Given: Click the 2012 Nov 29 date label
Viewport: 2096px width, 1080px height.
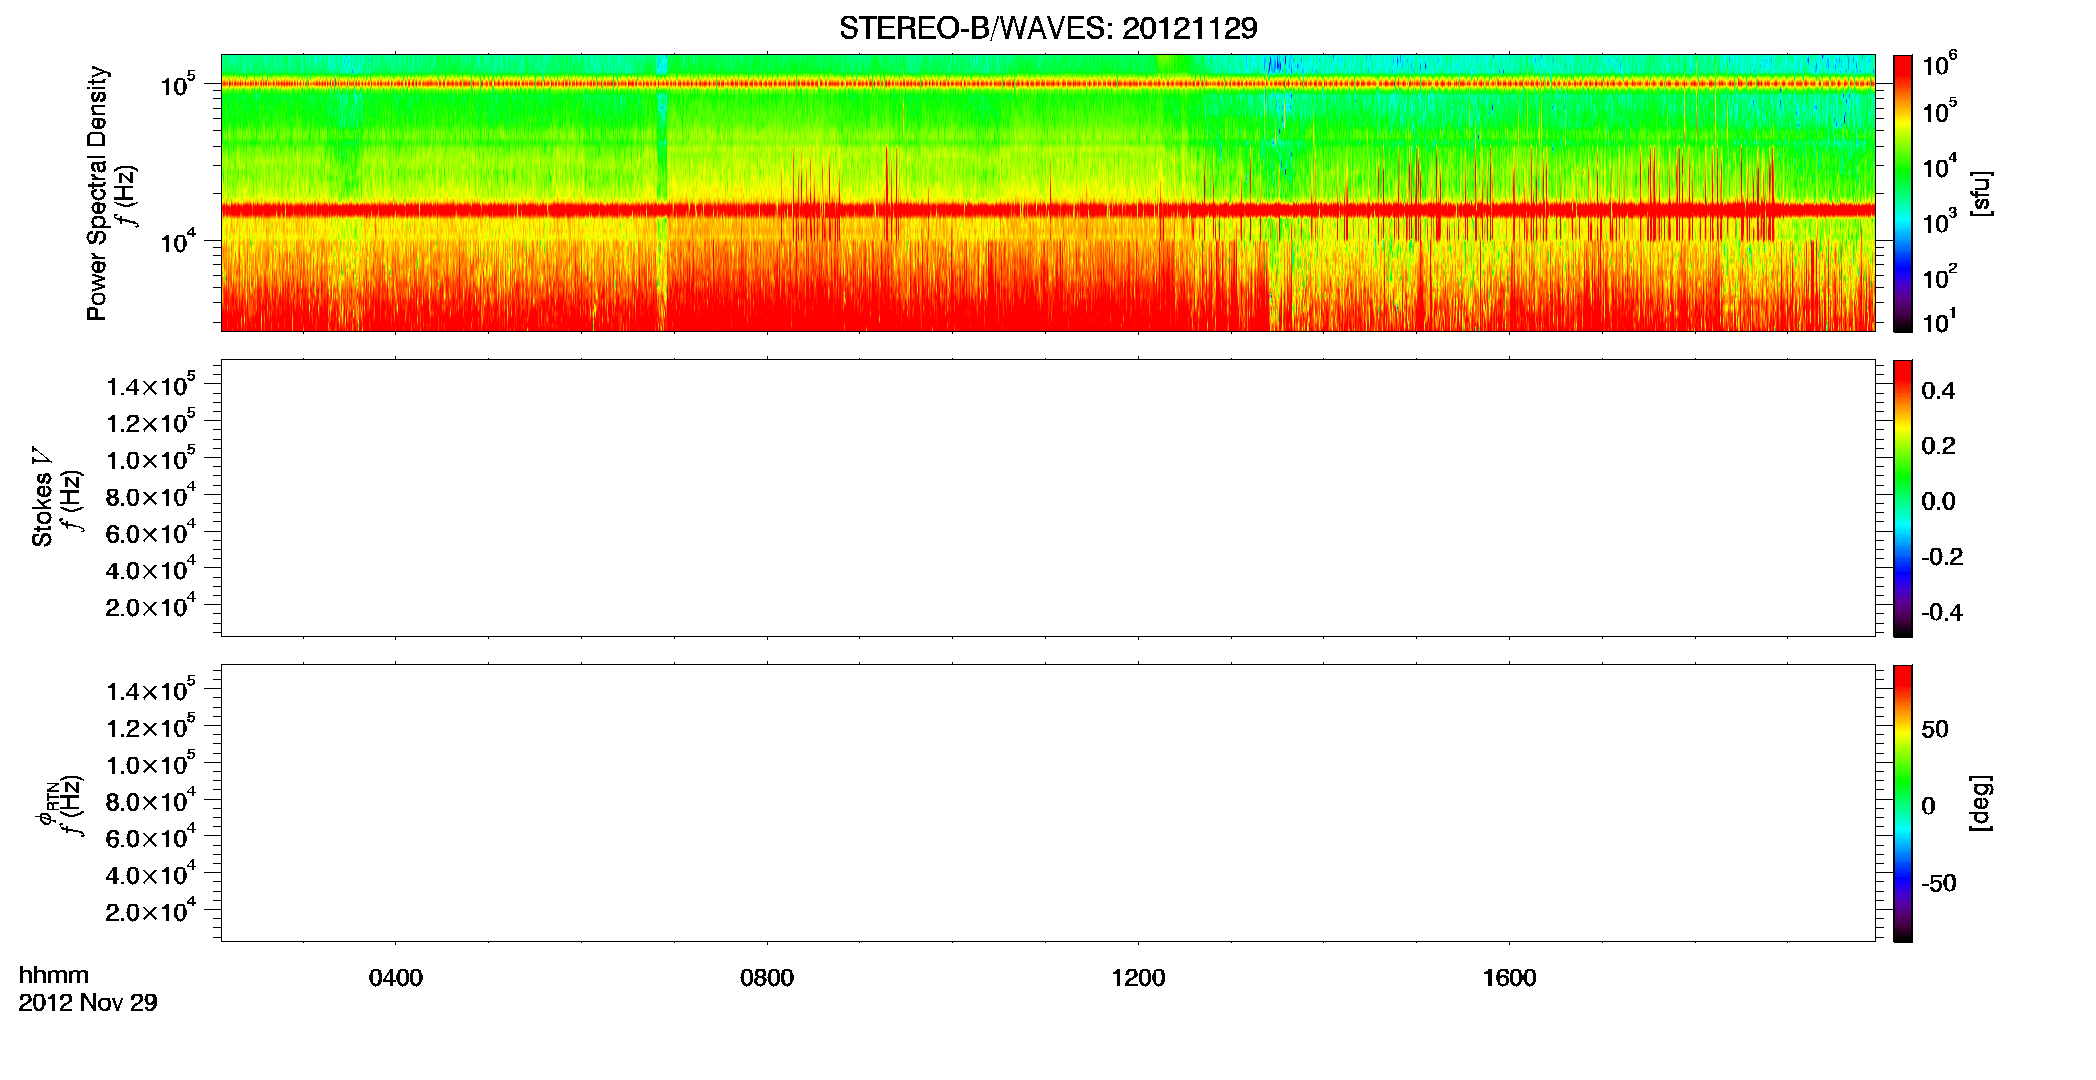Looking at the screenshot, I should pyautogui.click(x=88, y=1003).
